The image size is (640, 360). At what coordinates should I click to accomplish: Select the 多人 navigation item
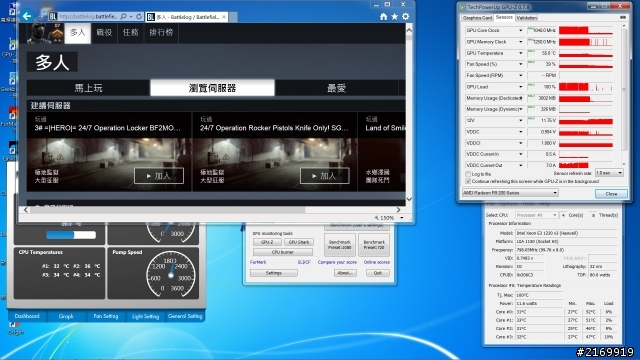pos(78,33)
